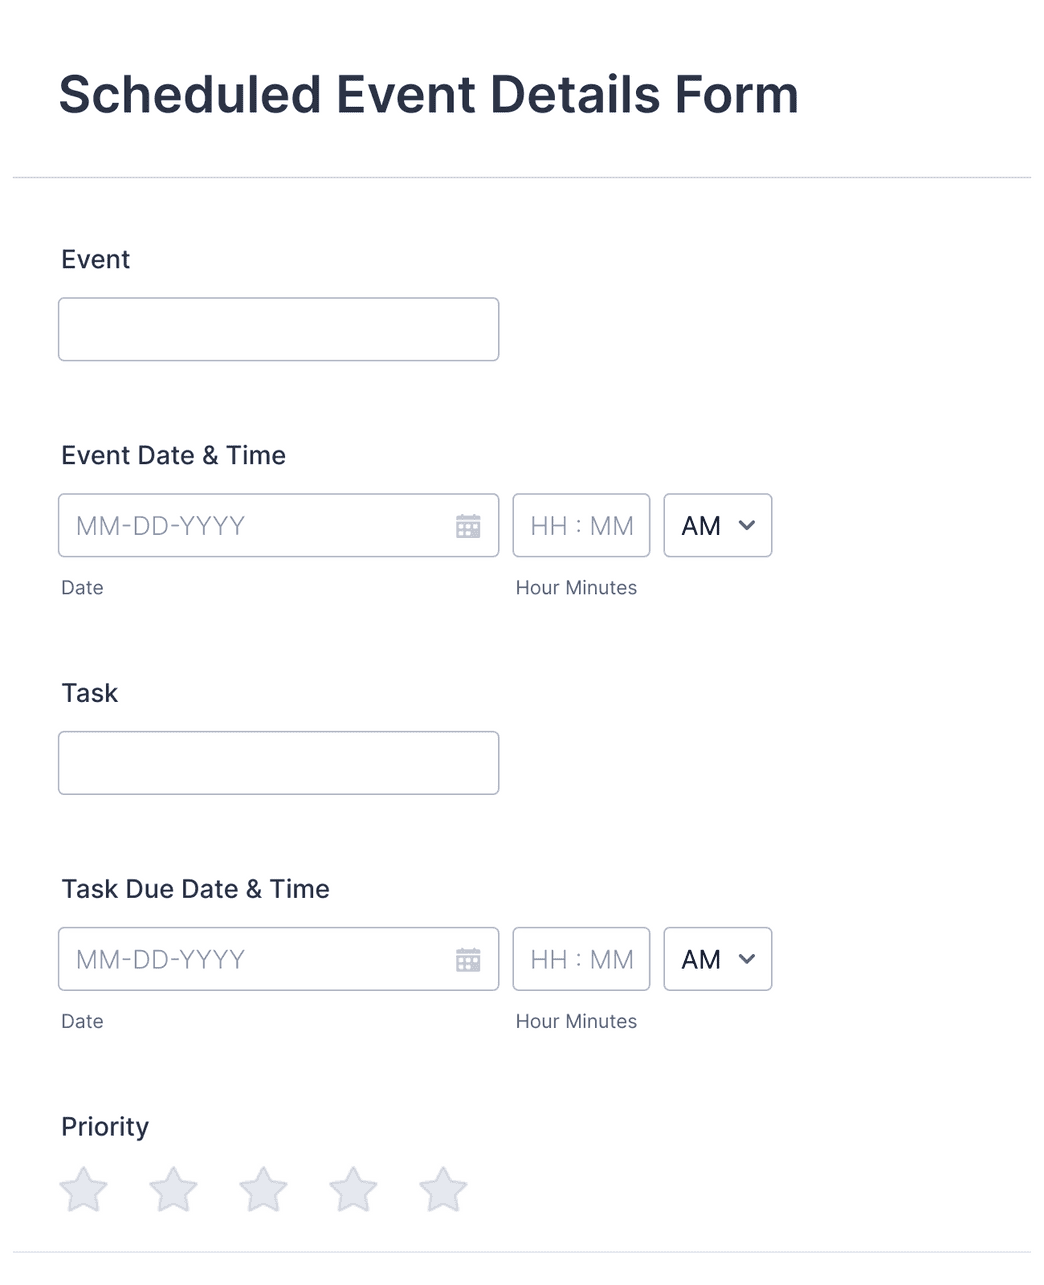Viewport: 1044px width, 1285px height.
Task: Click the fourth priority star
Action: click(x=353, y=1189)
